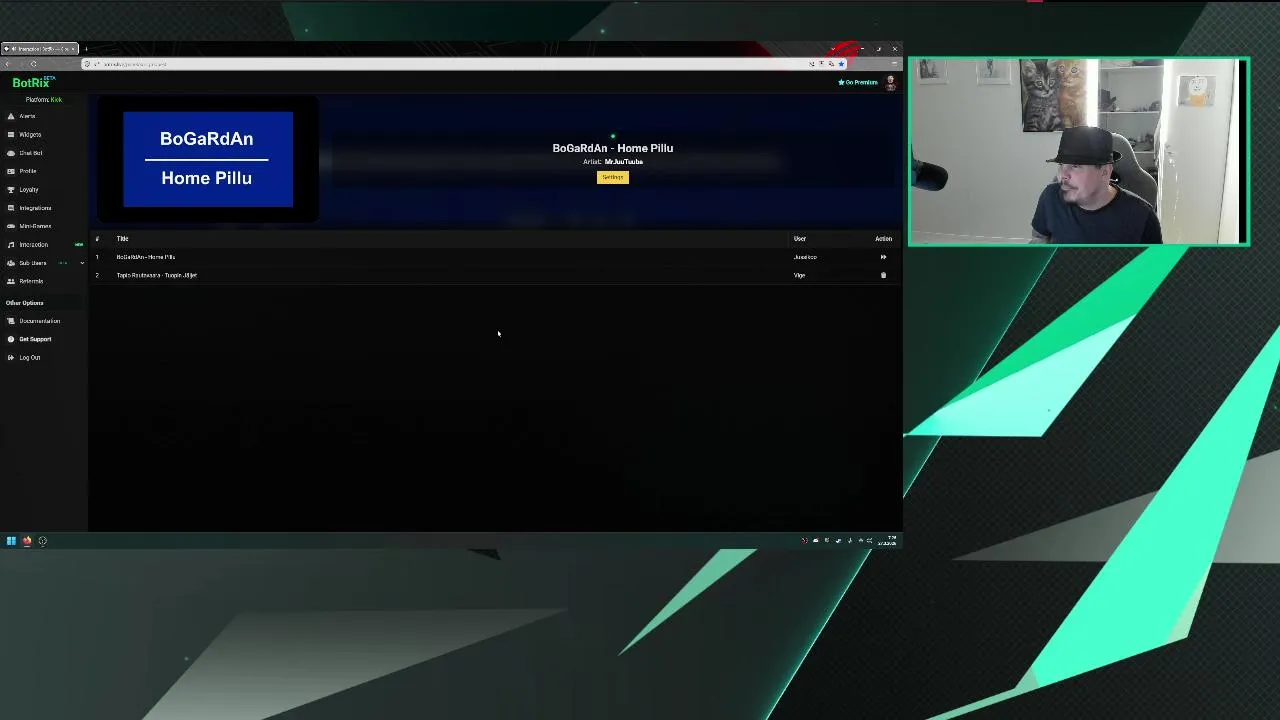Click the BotRix logo
Viewport: 1280px width, 720px height.
click(33, 83)
